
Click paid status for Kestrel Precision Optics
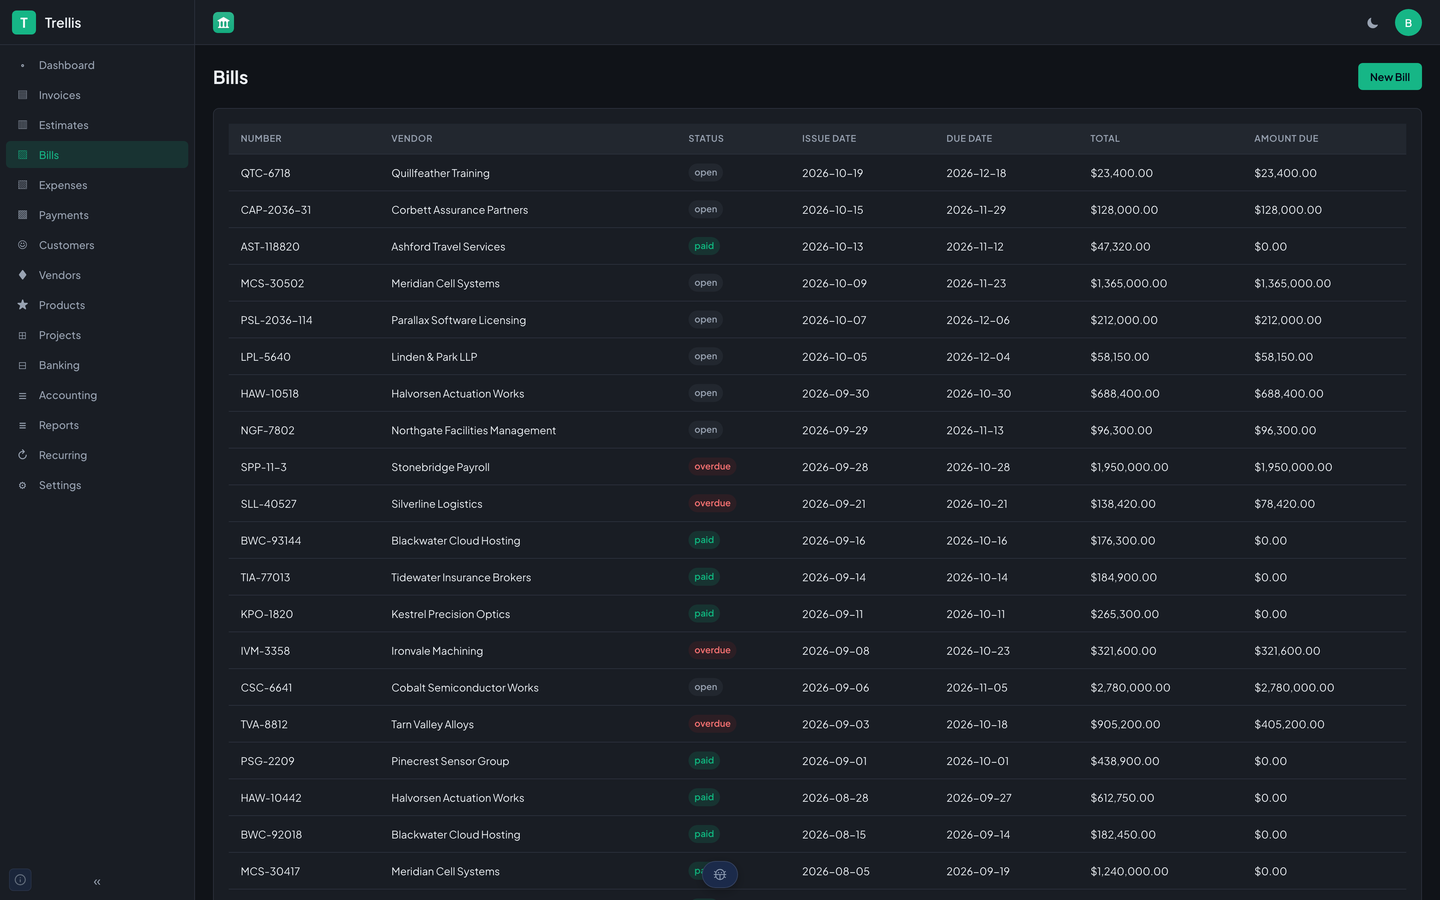click(x=704, y=614)
